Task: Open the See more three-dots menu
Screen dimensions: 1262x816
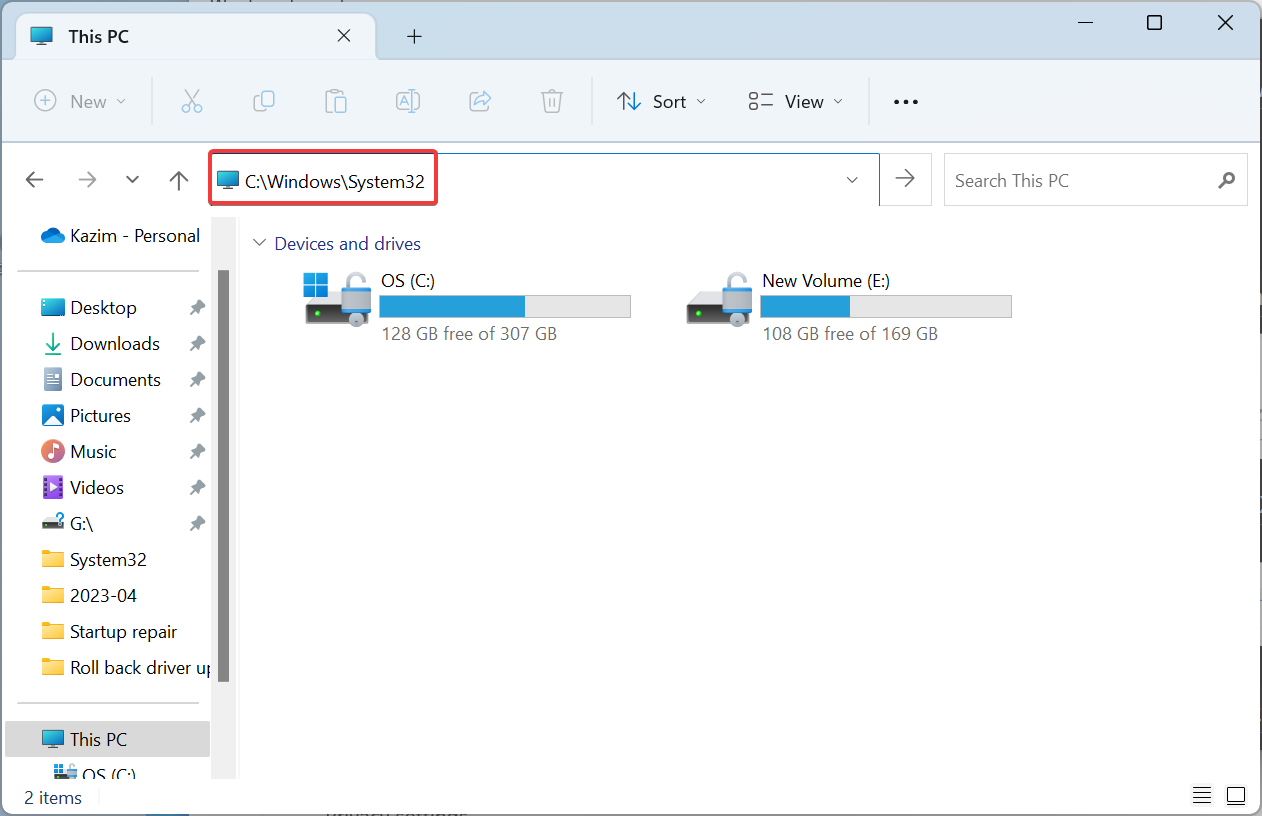Action: tap(905, 102)
